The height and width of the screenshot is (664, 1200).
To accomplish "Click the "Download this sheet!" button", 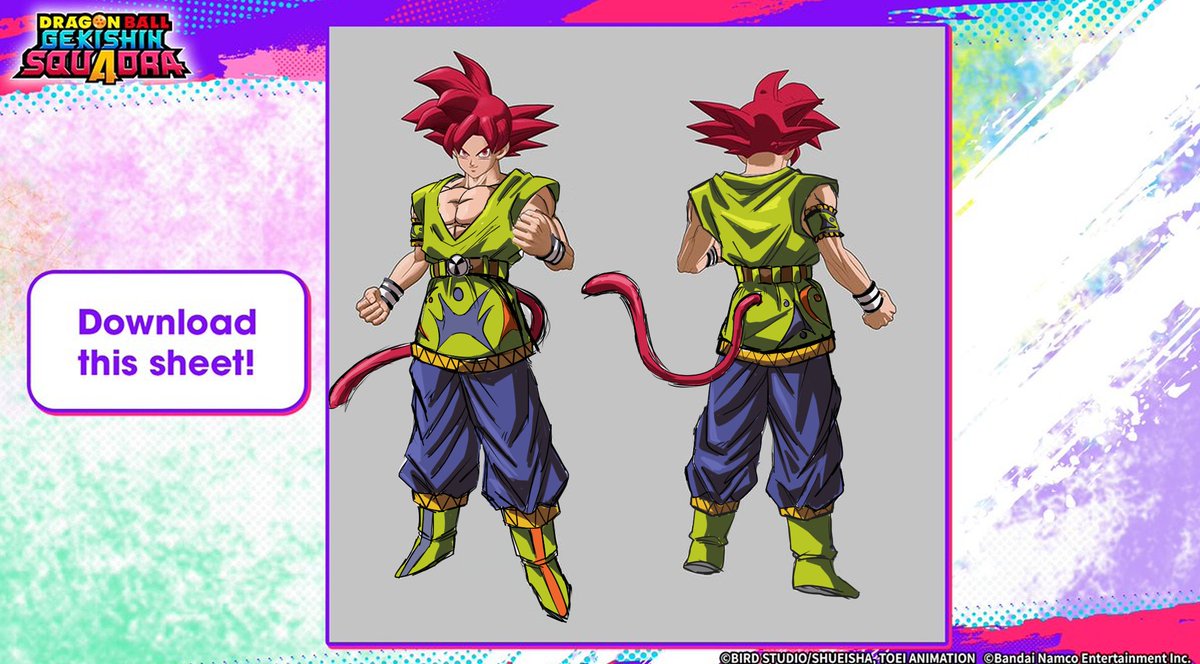I will (167, 341).
